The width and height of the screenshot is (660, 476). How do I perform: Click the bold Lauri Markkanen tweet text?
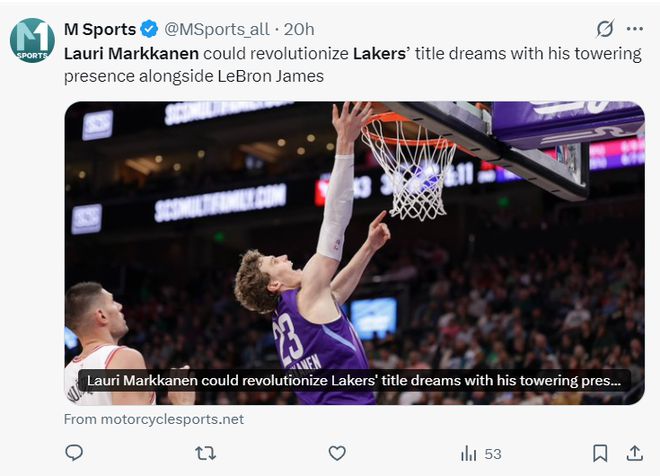[131, 53]
